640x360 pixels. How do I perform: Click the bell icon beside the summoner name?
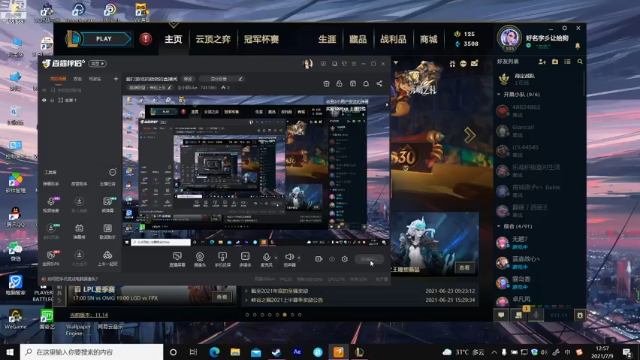[x=578, y=46]
